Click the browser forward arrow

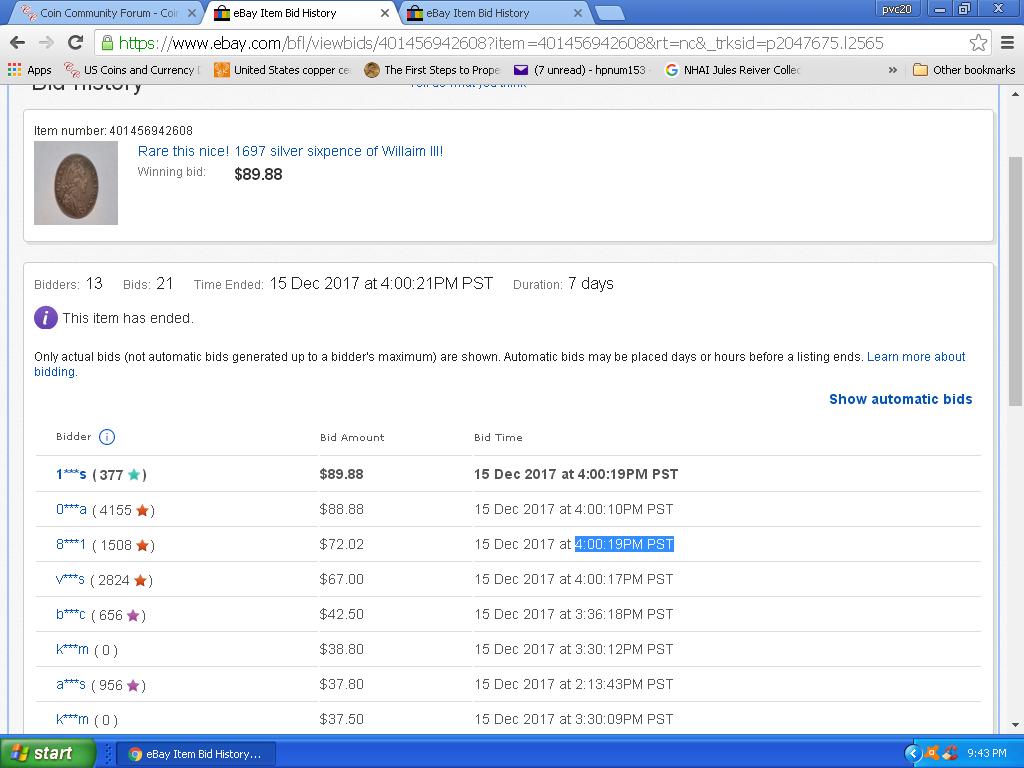(46, 42)
